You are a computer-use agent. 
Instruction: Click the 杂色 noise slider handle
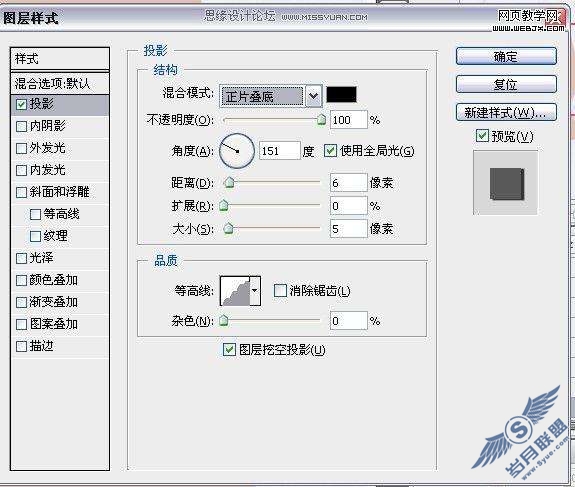pos(224,321)
